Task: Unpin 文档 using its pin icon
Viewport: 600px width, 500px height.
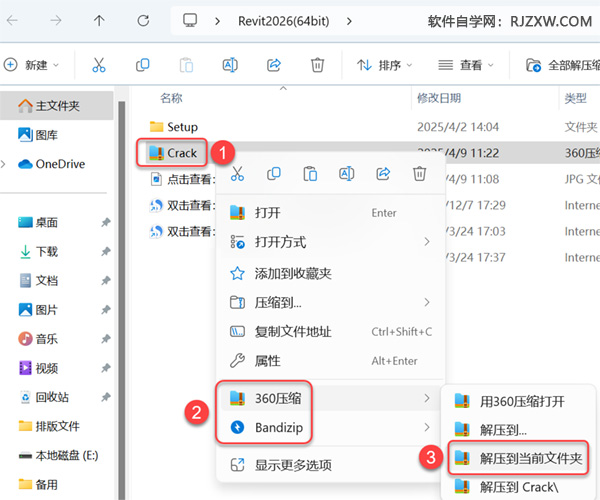Action: coord(106,280)
